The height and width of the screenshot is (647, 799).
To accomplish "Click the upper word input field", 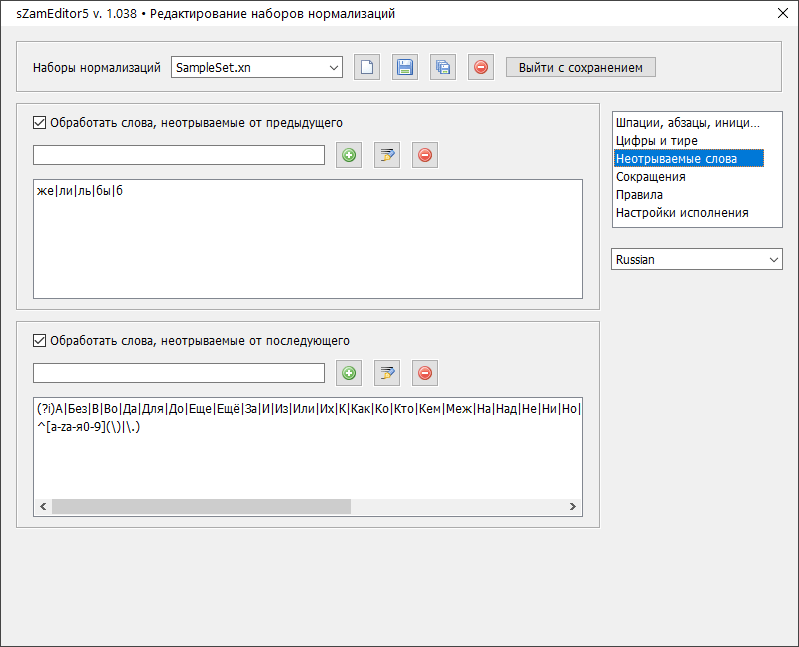I will (179, 155).
